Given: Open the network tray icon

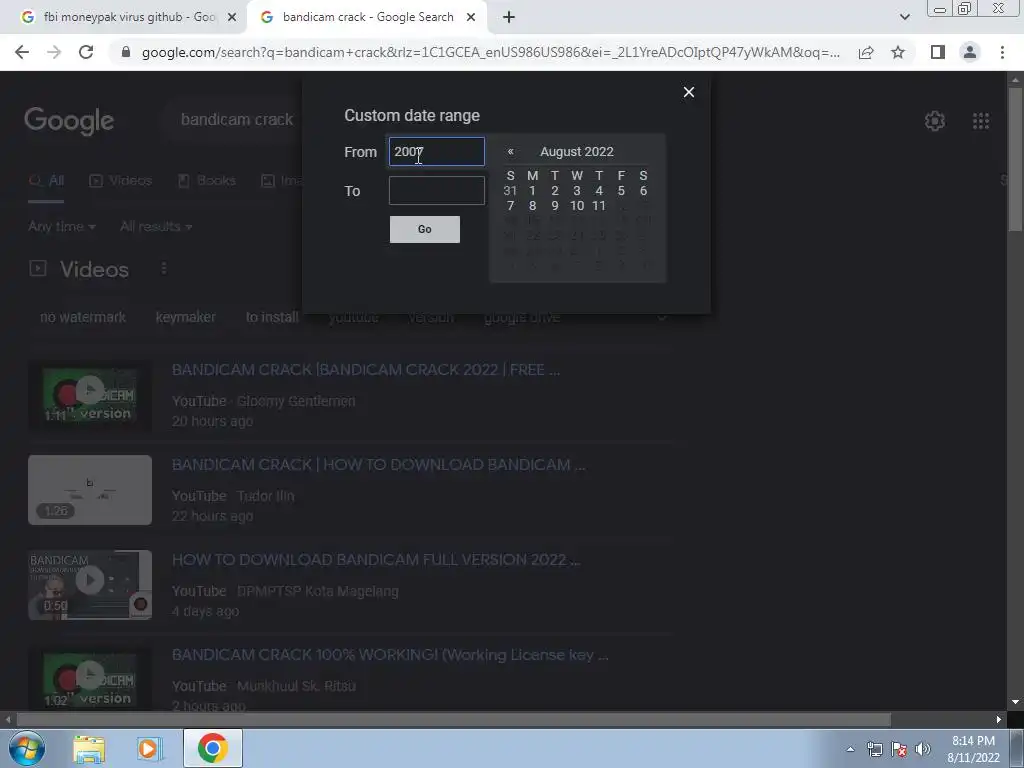Looking at the screenshot, I should click(874, 749).
